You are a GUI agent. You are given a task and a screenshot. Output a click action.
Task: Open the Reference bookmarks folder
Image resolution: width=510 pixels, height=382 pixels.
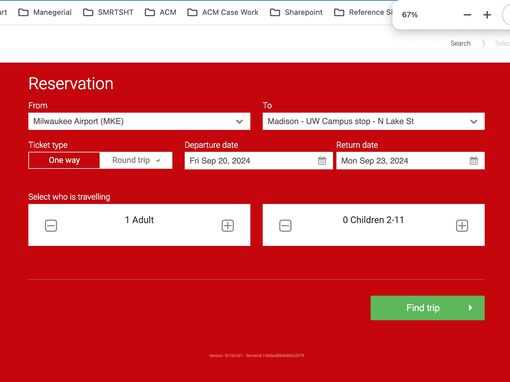pyautogui.click(x=363, y=12)
